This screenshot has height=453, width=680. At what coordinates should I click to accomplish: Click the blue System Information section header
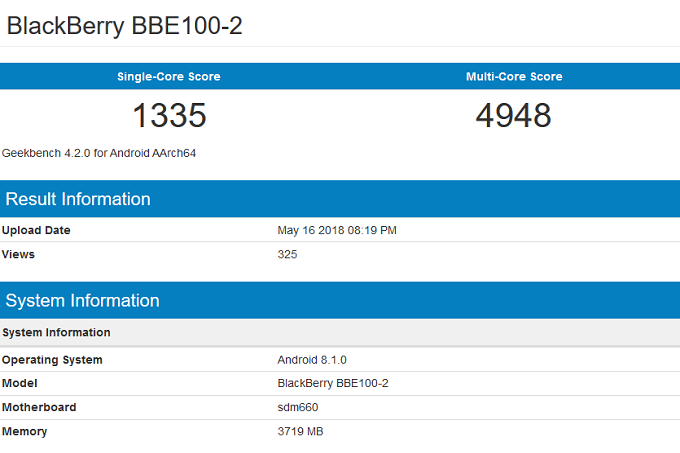pyautogui.click(x=340, y=300)
